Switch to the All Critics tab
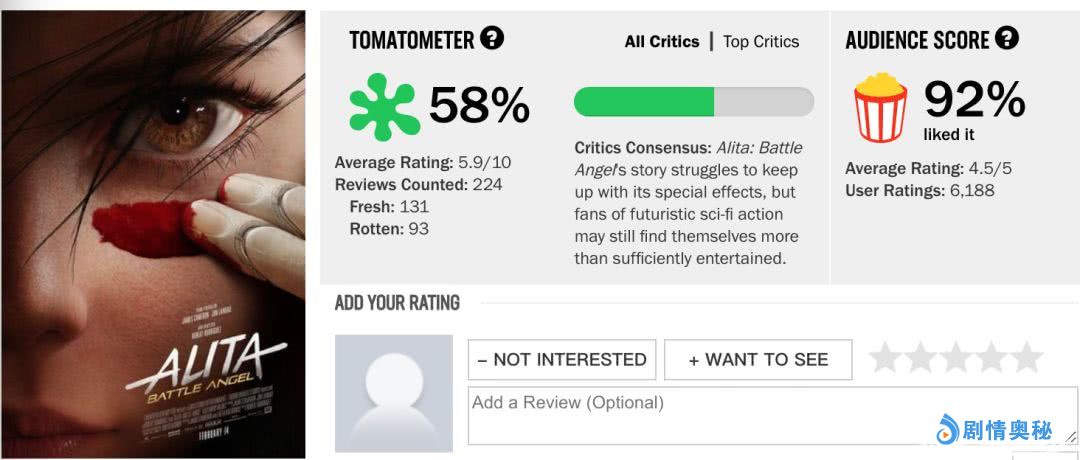This screenshot has width=1080, height=460. (663, 42)
